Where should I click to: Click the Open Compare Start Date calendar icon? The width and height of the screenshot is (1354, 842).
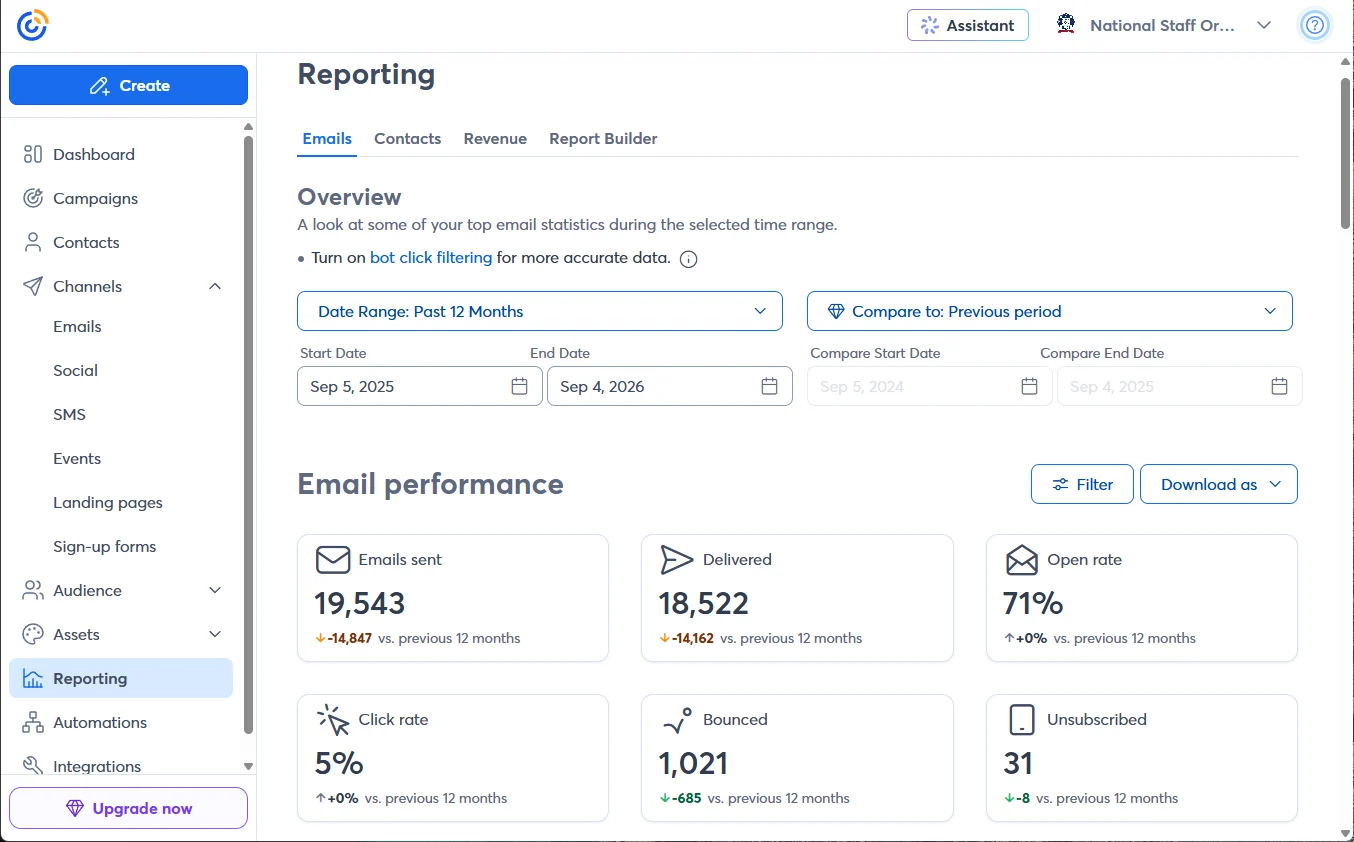click(x=1029, y=386)
